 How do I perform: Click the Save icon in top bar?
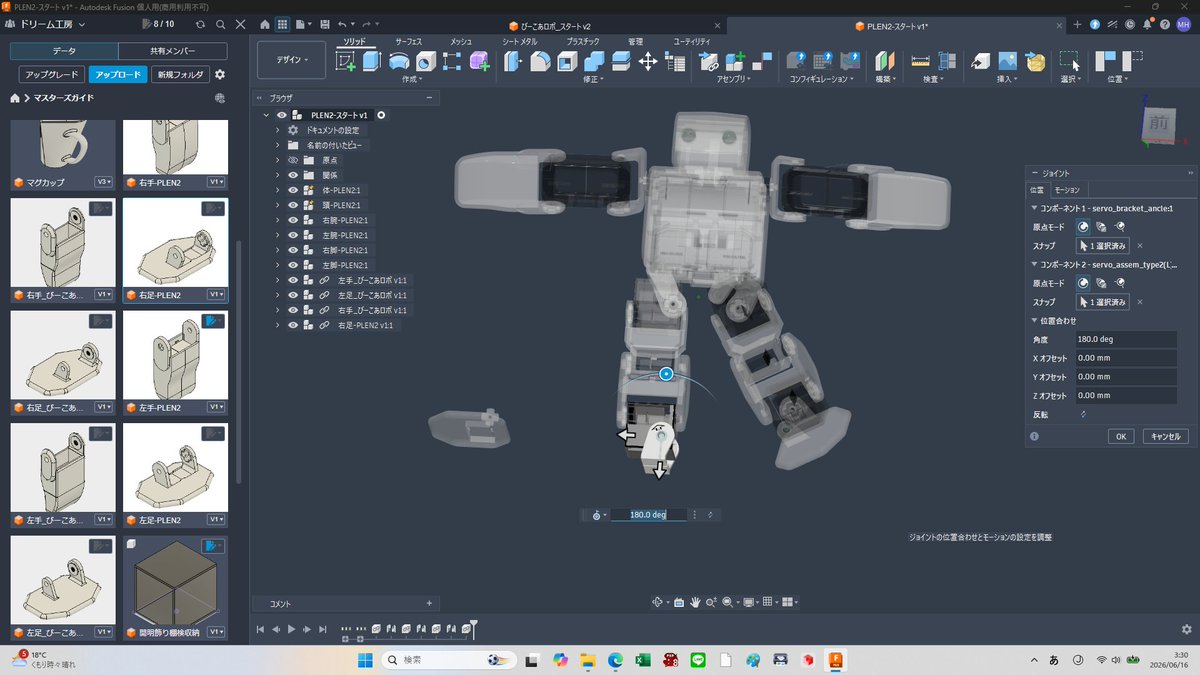[x=325, y=24]
